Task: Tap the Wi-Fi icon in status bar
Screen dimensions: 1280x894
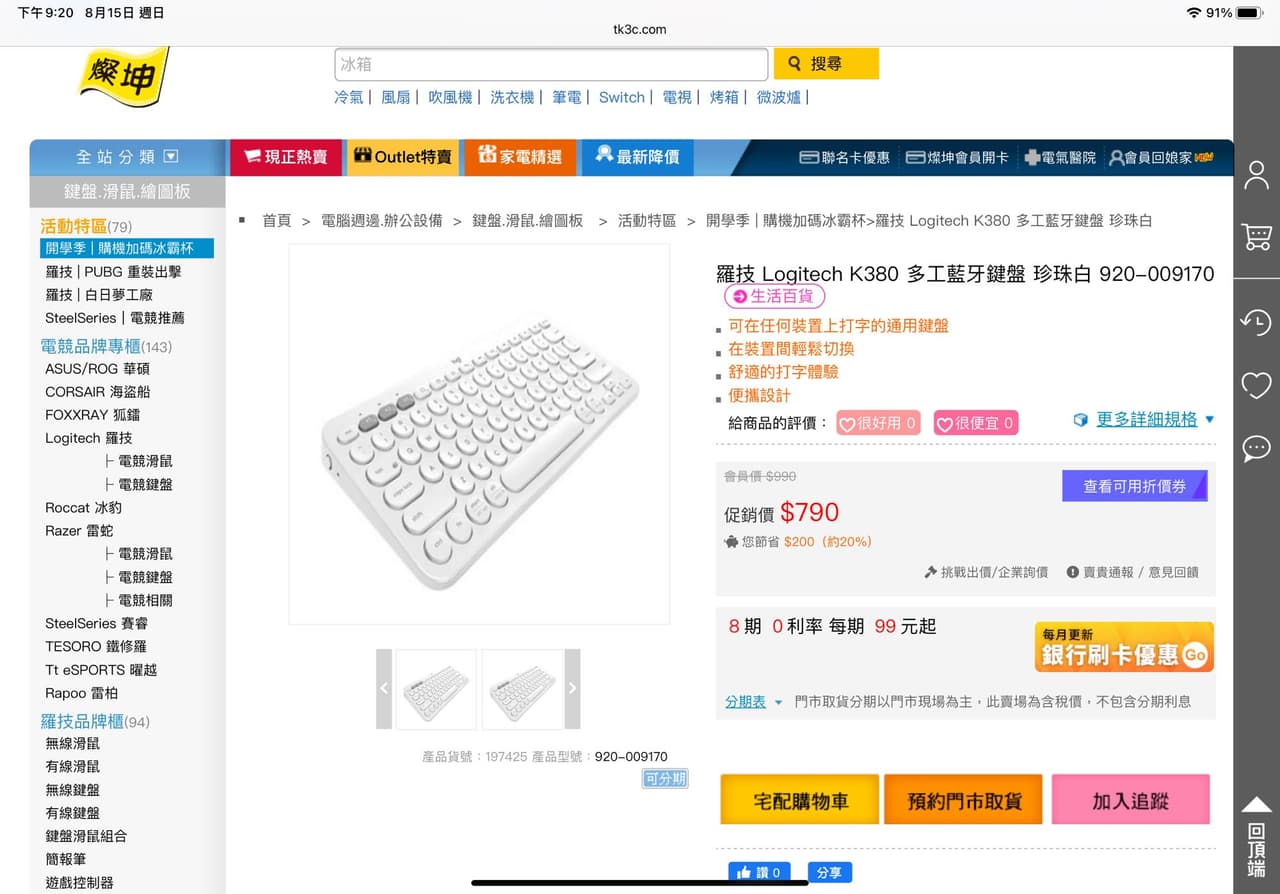Action: click(1193, 13)
